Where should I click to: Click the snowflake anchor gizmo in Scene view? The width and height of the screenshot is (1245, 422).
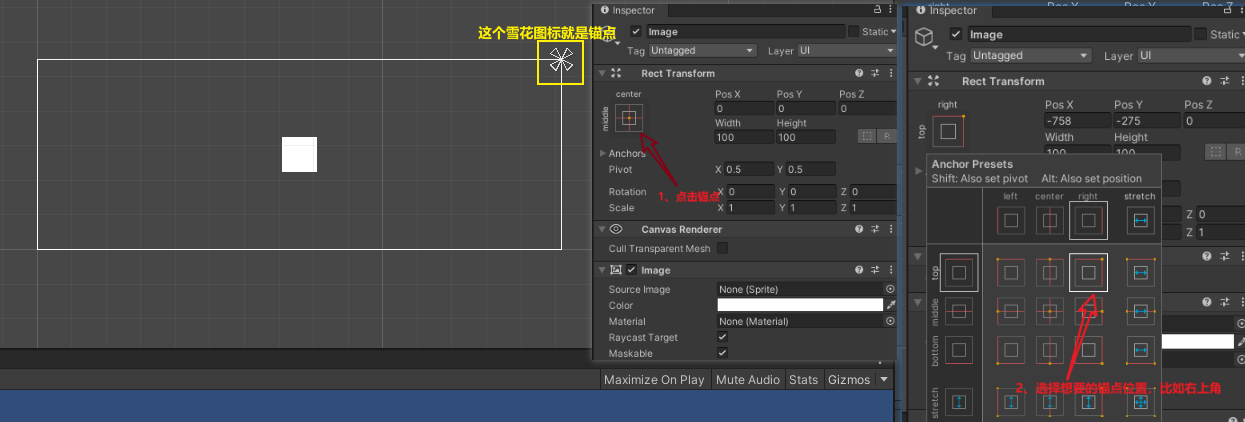point(560,61)
